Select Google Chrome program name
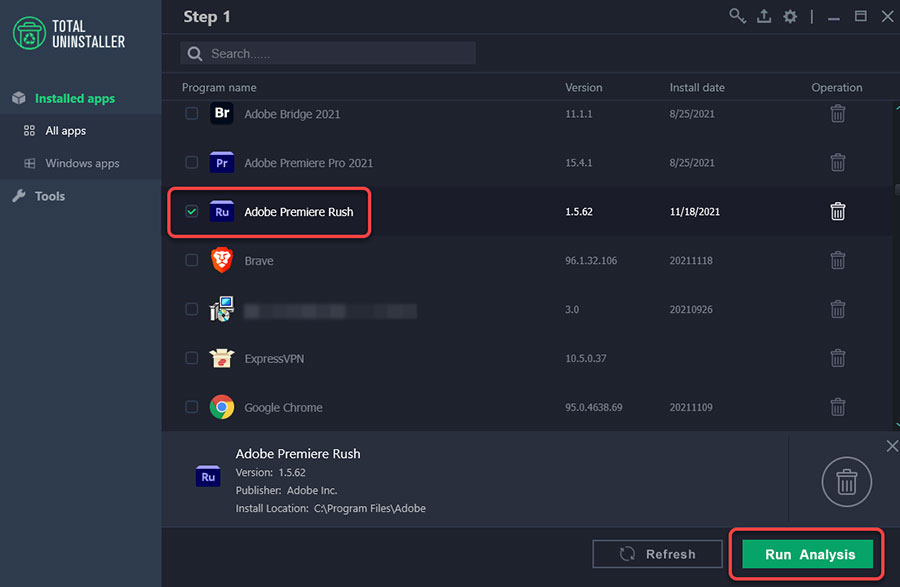 [x=283, y=407]
